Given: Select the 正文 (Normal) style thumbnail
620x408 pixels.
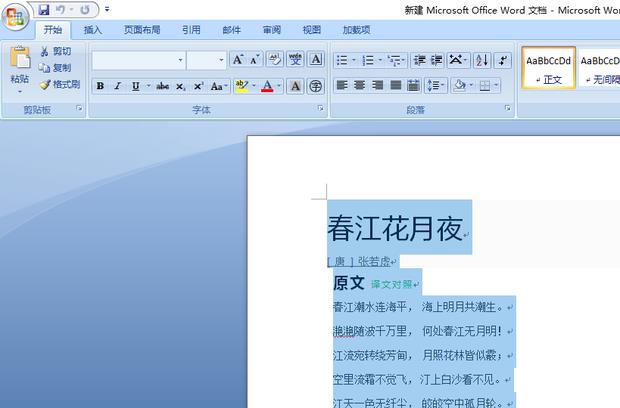Looking at the screenshot, I should pyautogui.click(x=549, y=67).
